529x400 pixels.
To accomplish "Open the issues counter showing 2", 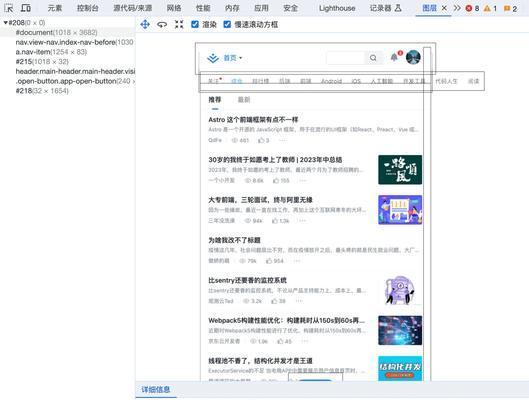I will (x=510, y=8).
